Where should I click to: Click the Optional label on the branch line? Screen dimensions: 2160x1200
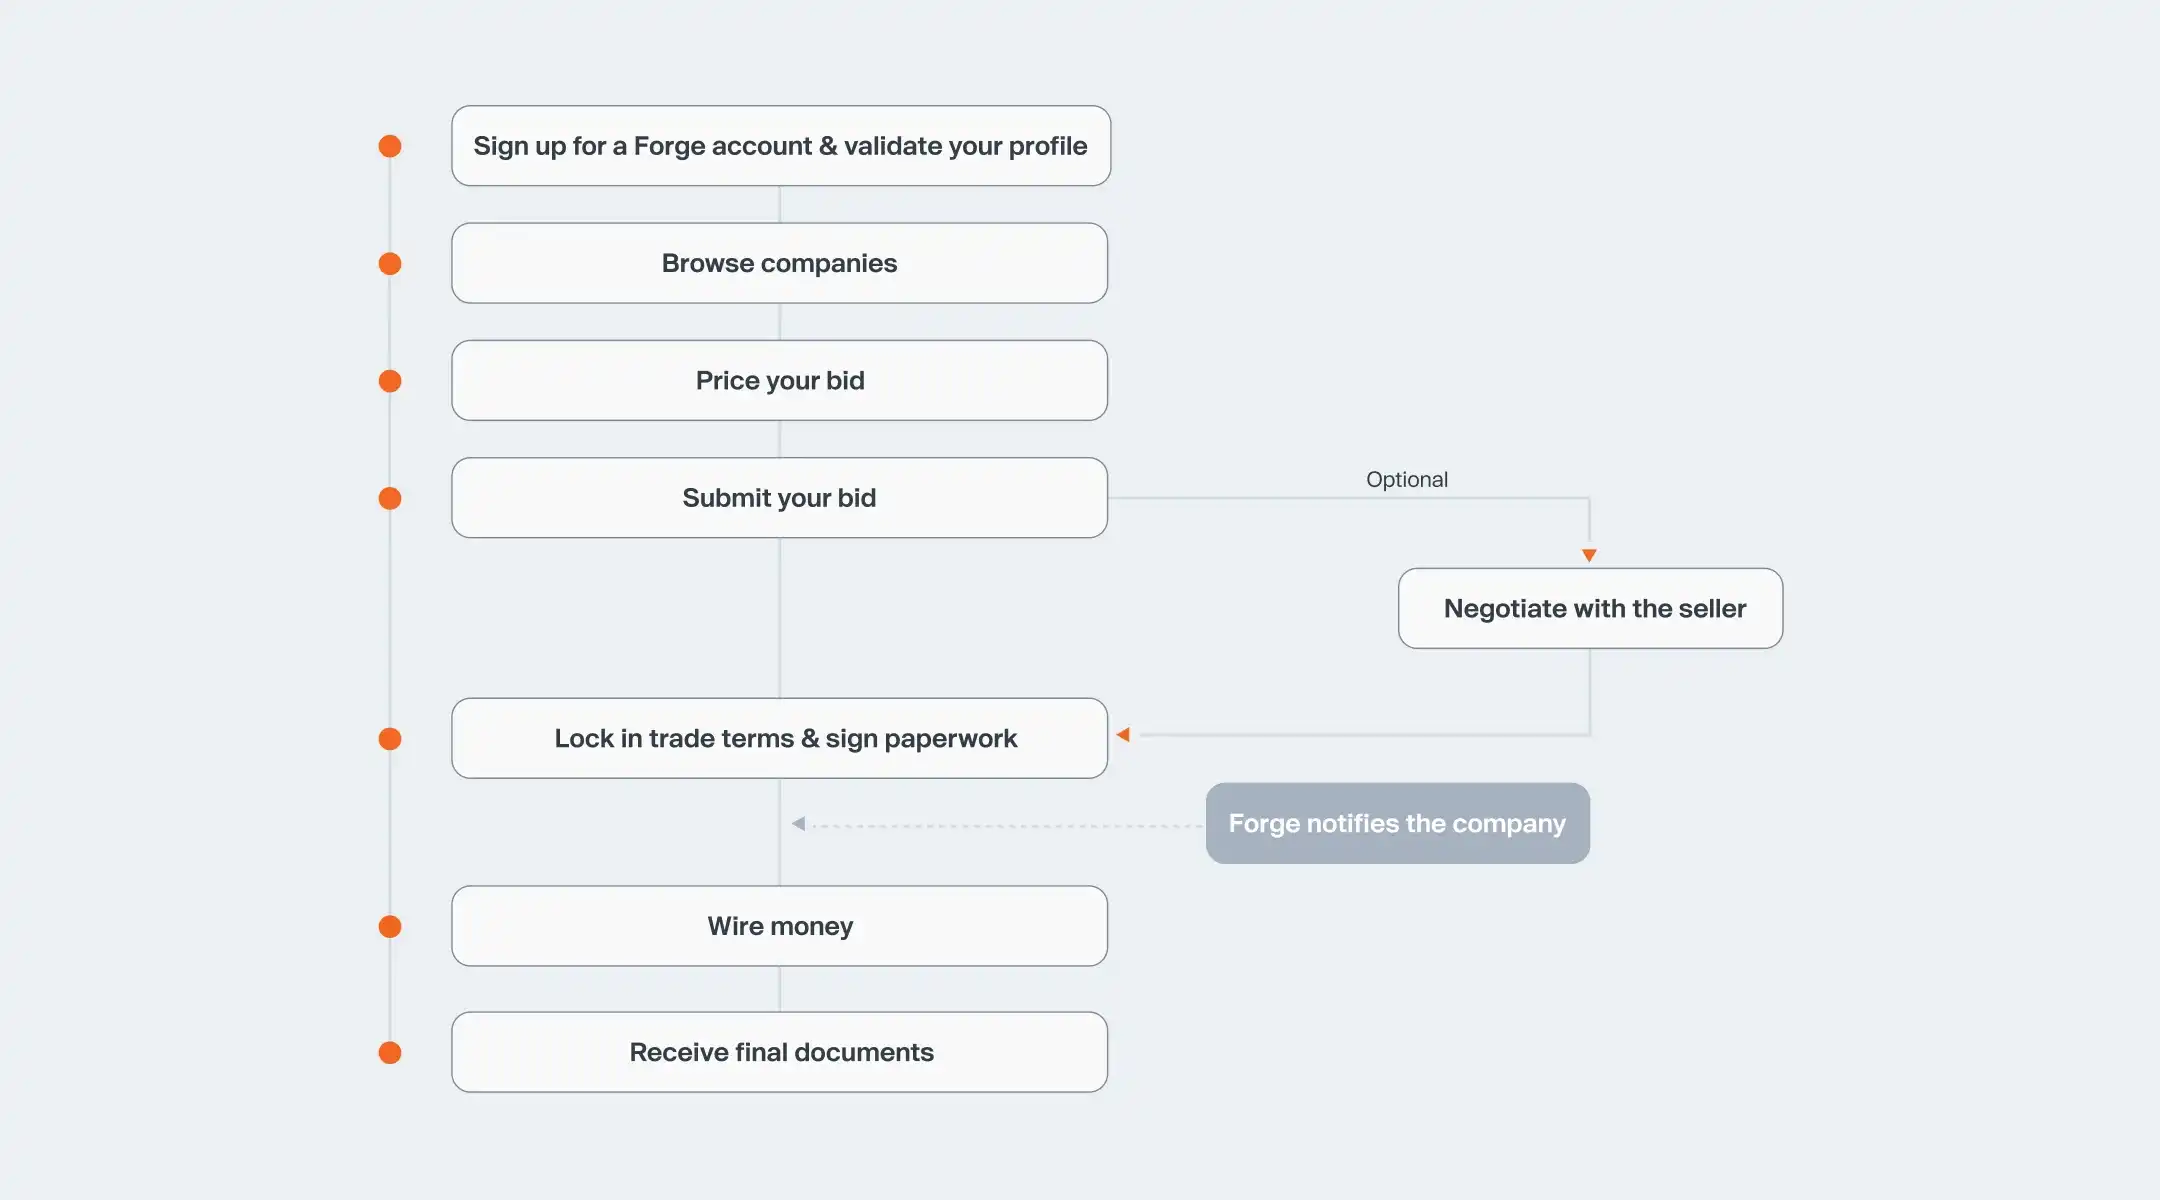[x=1406, y=480]
